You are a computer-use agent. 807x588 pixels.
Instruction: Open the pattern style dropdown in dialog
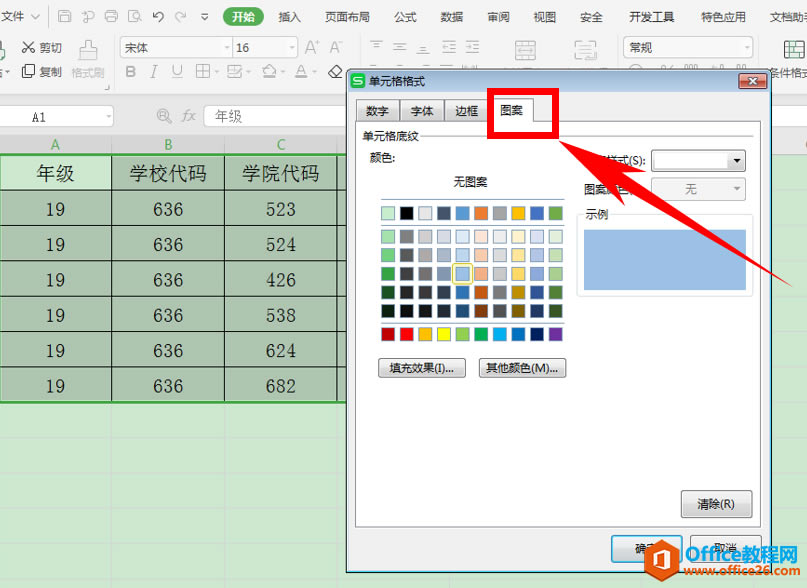[736, 161]
